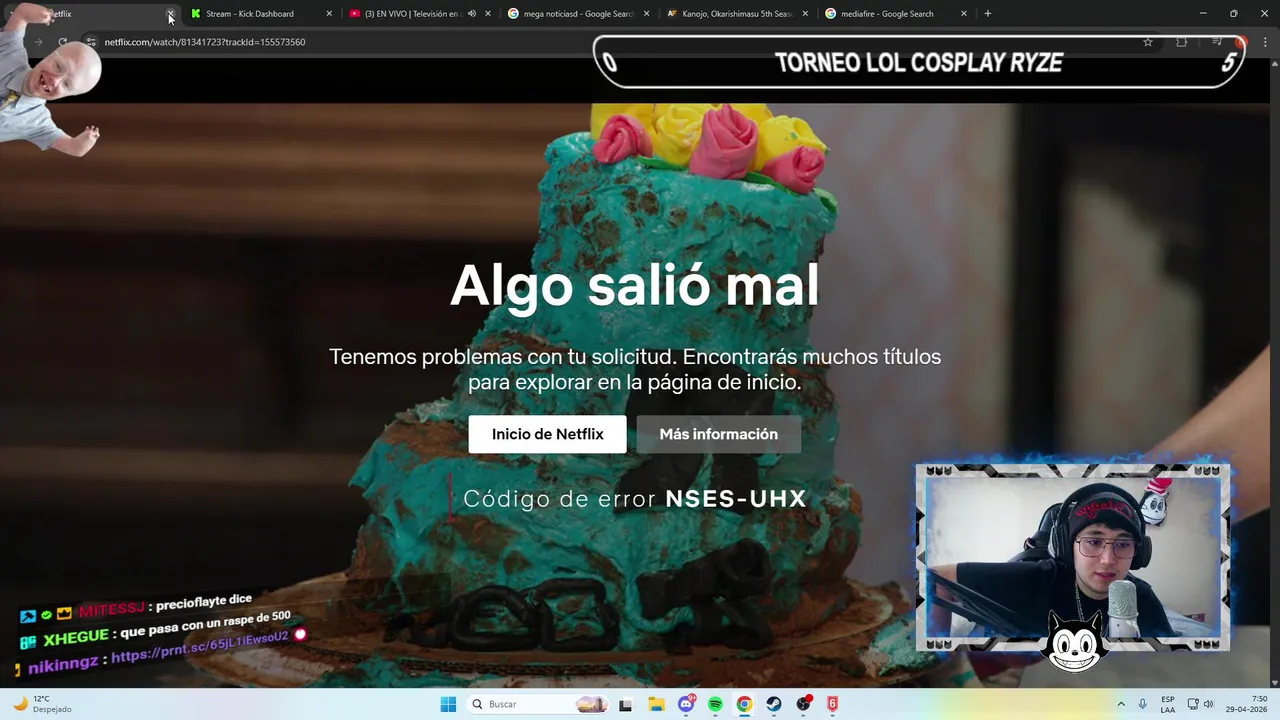Open the weather widget showing 12°C Despejado
1280x720 pixels.
tap(42, 704)
